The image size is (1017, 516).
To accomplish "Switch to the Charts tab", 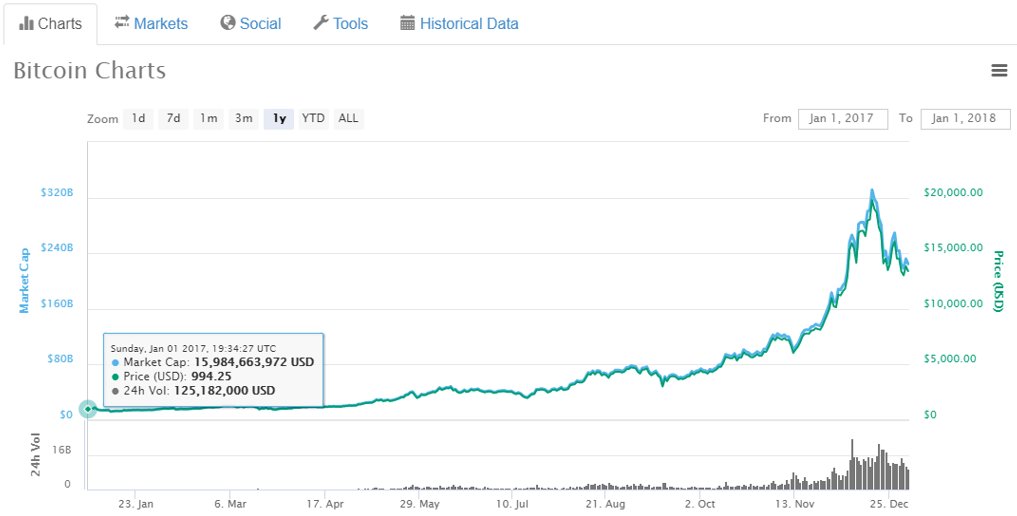I will [51, 24].
